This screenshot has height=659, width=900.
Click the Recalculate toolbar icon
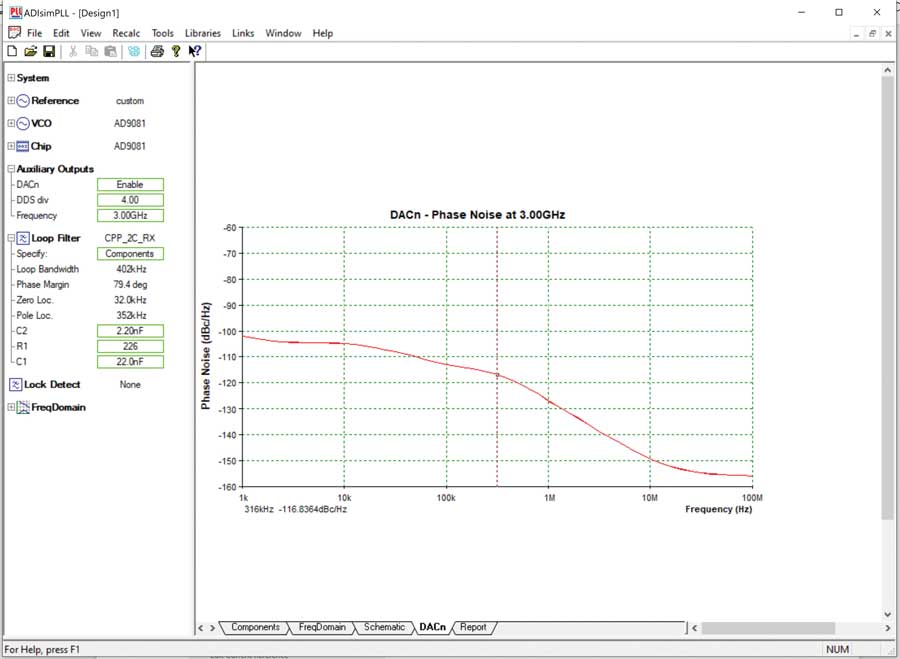(x=134, y=51)
